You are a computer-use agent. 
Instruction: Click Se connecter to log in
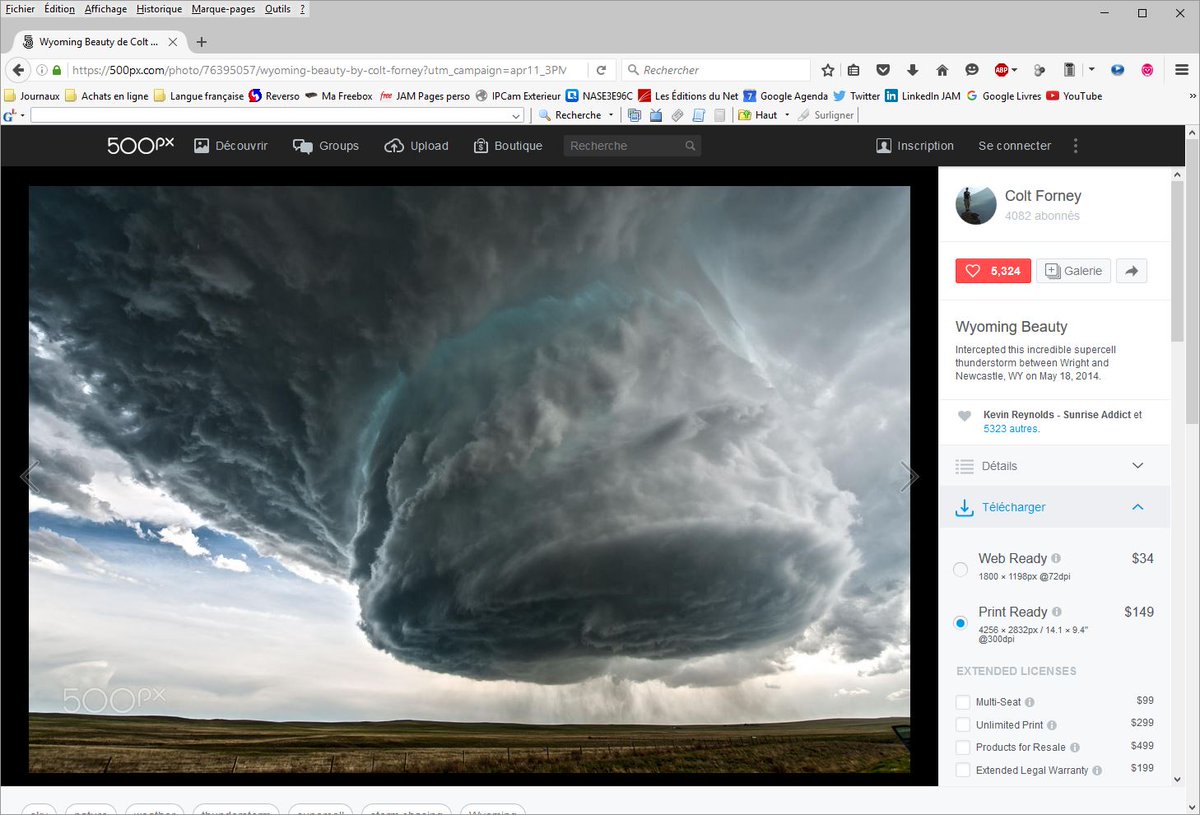pos(1014,146)
